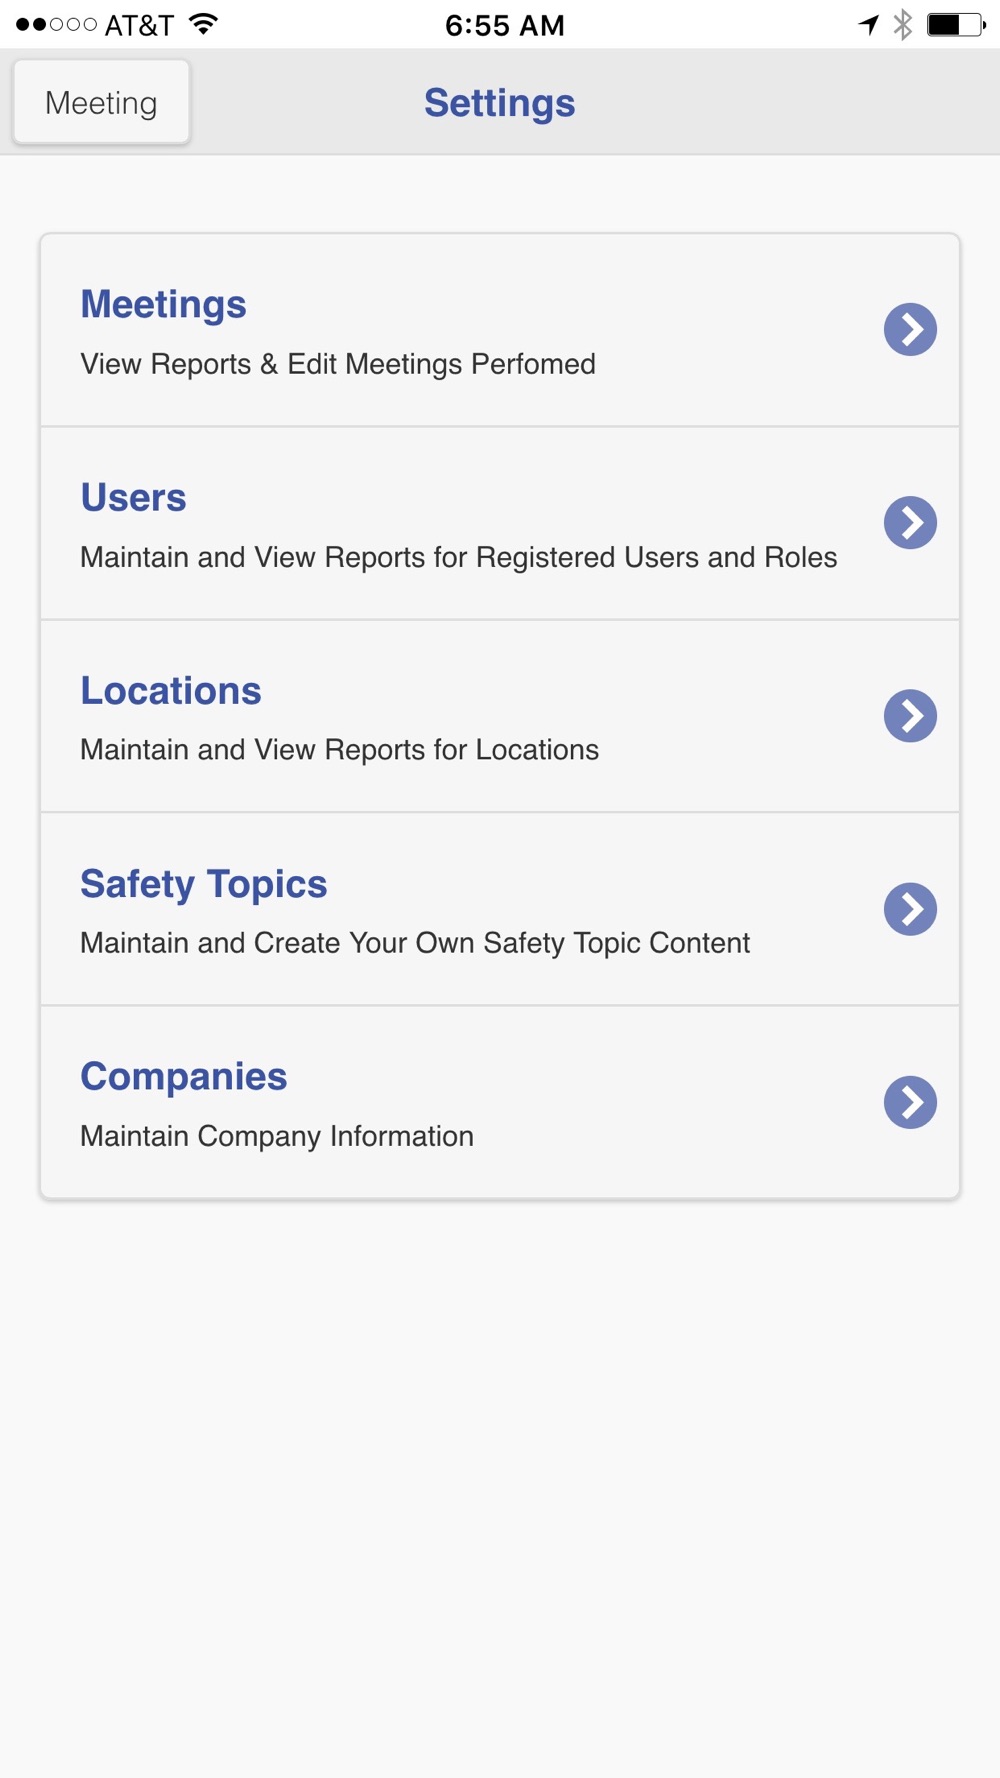This screenshot has width=1000, height=1778.
Task: Tap the Meeting back button
Action: click(x=101, y=102)
